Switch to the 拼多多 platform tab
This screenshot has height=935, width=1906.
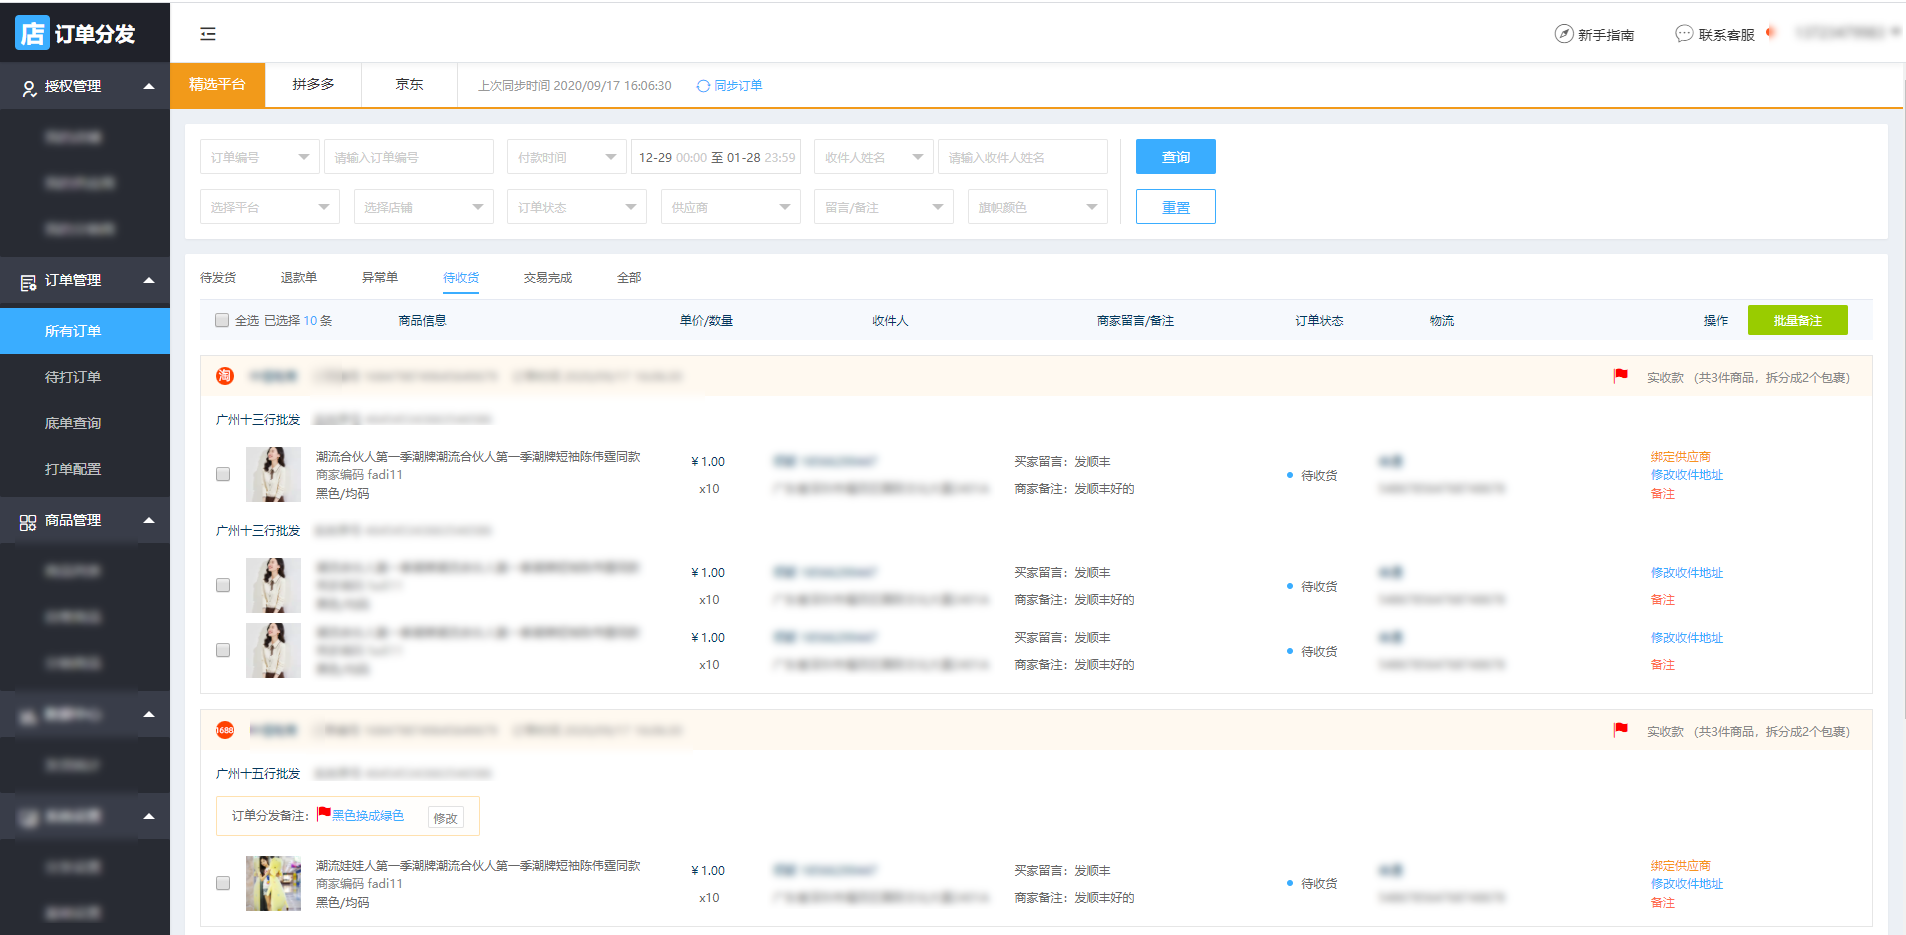click(x=313, y=85)
